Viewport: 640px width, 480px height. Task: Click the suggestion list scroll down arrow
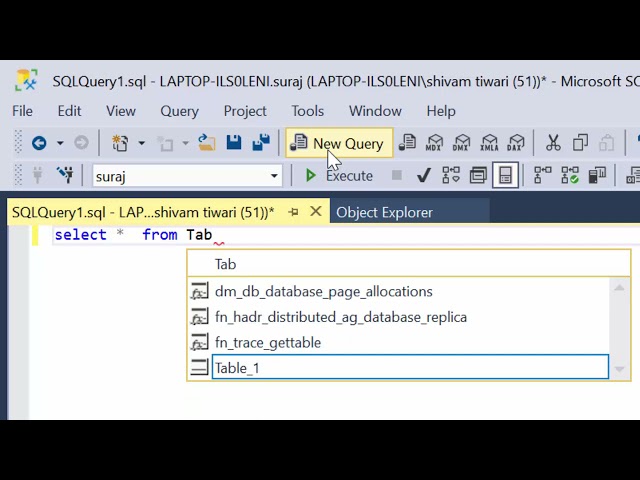click(619, 369)
